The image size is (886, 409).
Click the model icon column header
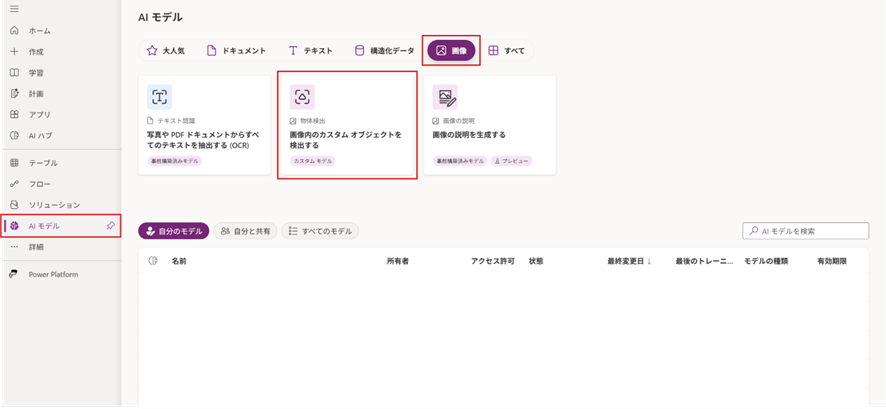(x=153, y=261)
